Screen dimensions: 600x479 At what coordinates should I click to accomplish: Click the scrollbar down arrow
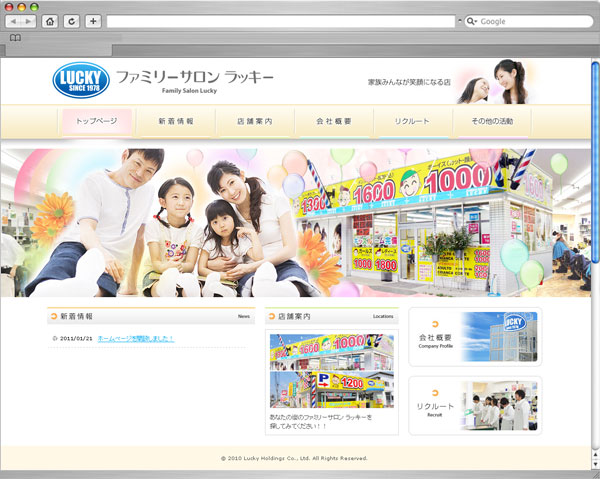click(x=595, y=464)
